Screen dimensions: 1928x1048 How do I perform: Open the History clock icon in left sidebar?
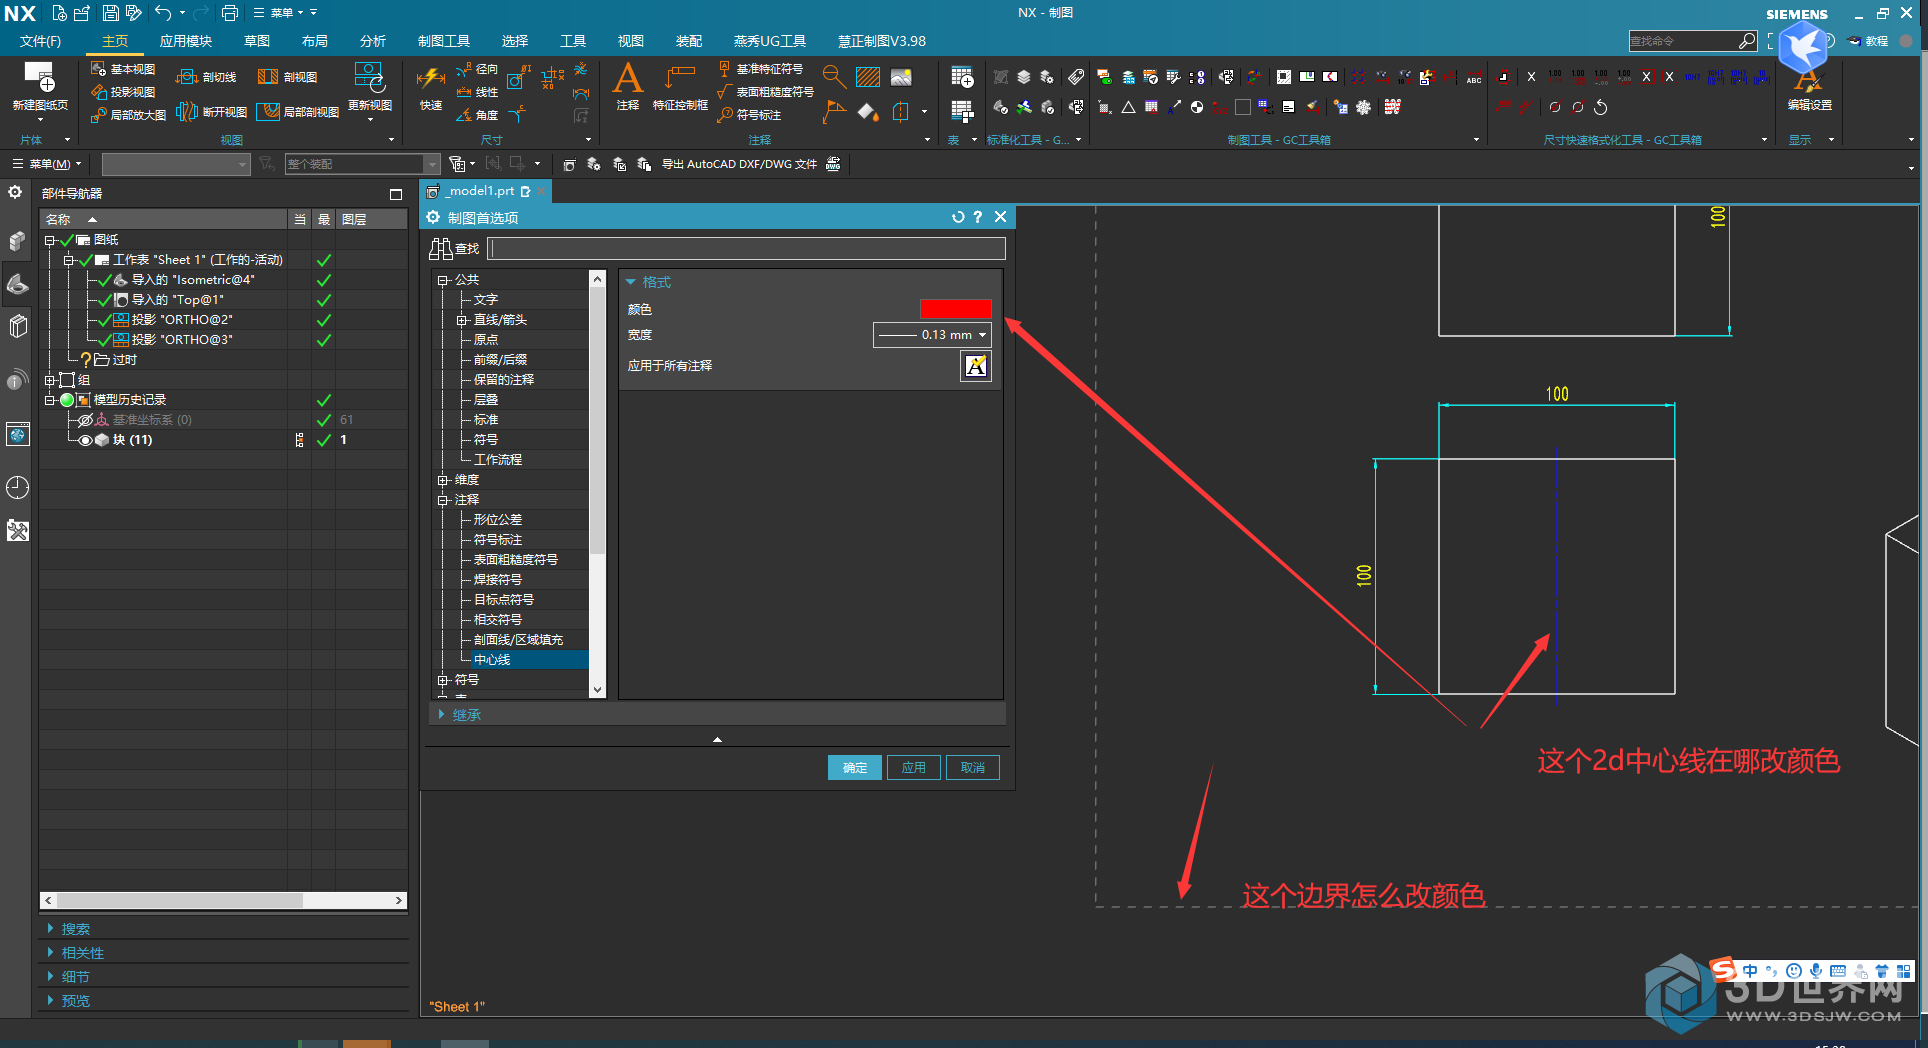18,487
